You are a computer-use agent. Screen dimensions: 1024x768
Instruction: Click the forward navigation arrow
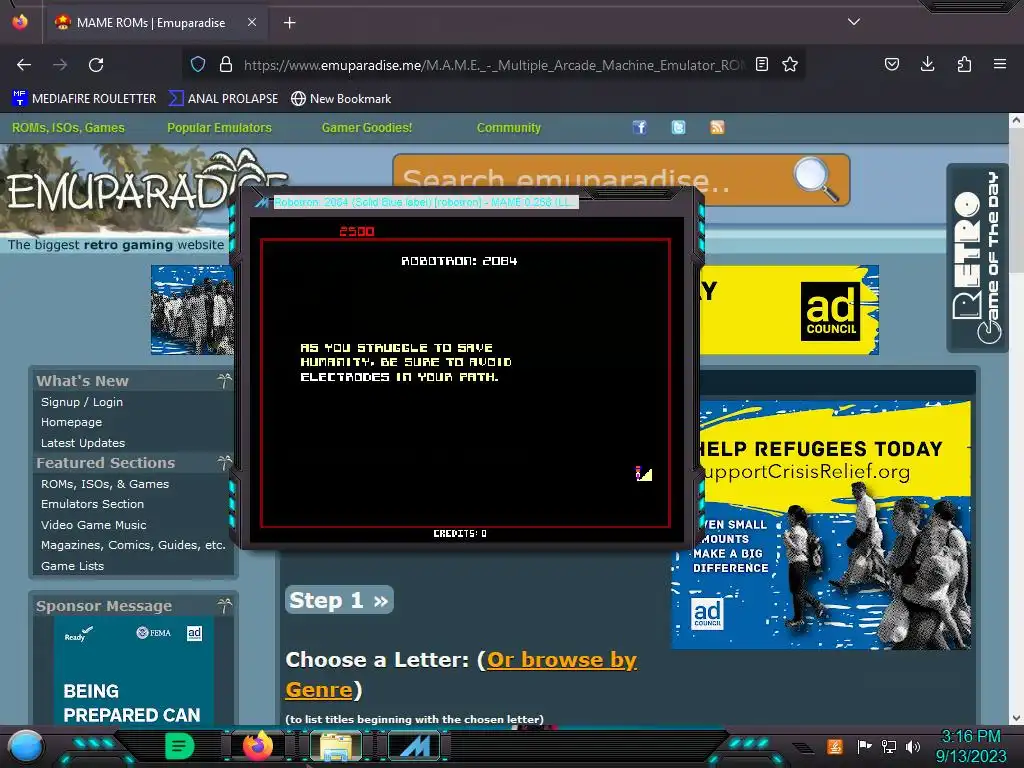click(x=60, y=65)
